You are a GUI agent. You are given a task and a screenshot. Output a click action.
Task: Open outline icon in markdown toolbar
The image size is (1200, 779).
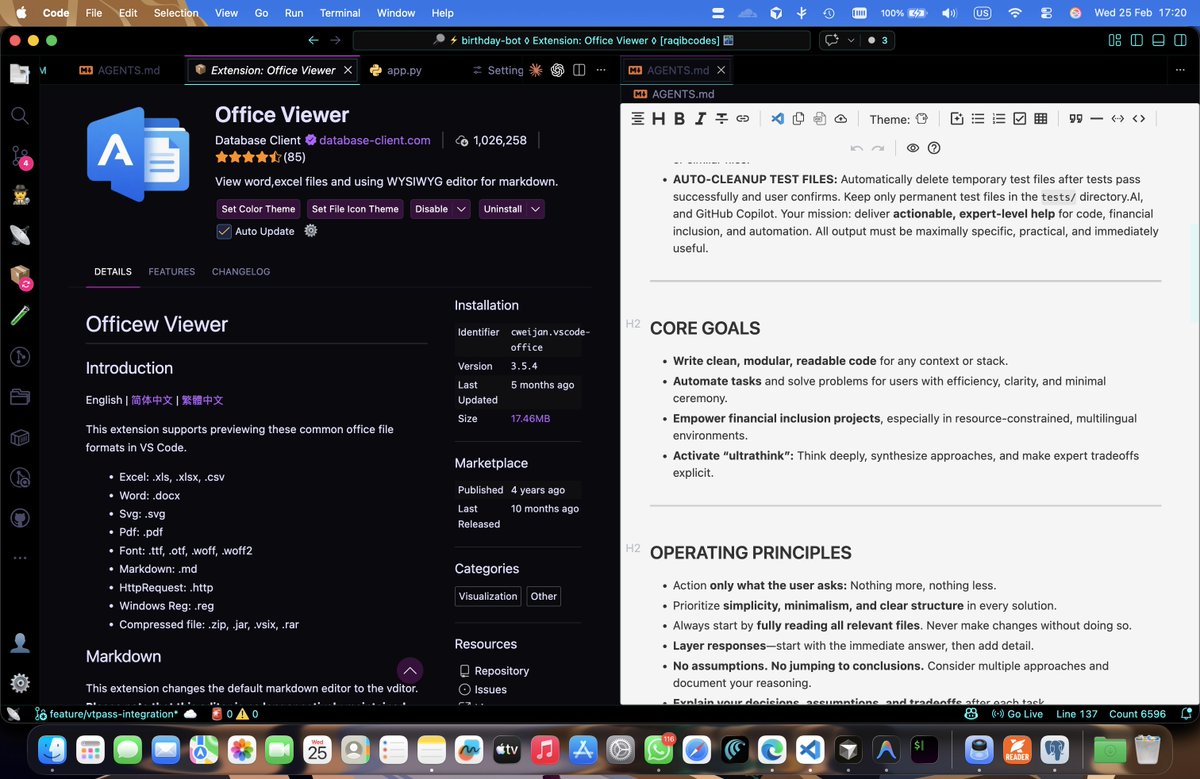(637, 119)
